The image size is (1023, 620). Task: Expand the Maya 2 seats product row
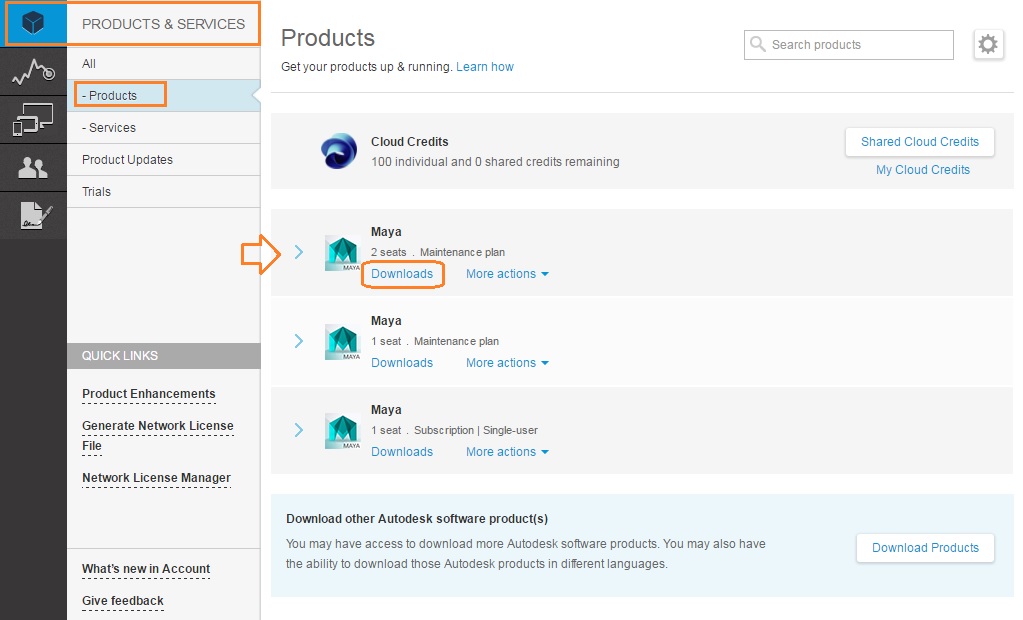[299, 252]
